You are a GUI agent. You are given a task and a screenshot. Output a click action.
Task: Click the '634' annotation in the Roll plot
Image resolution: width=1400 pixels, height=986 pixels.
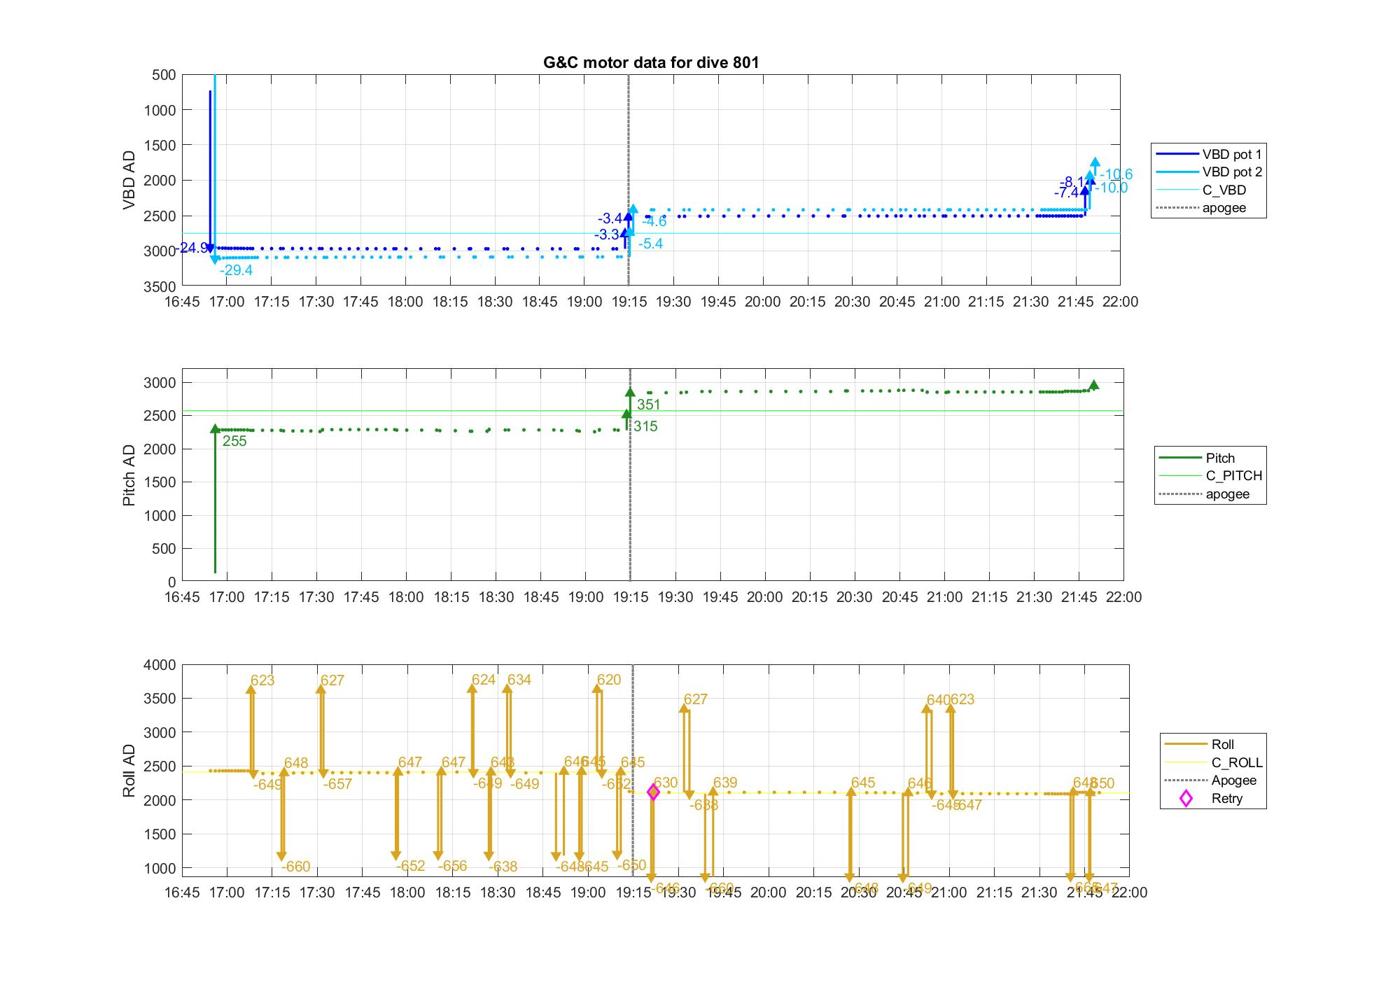519,679
